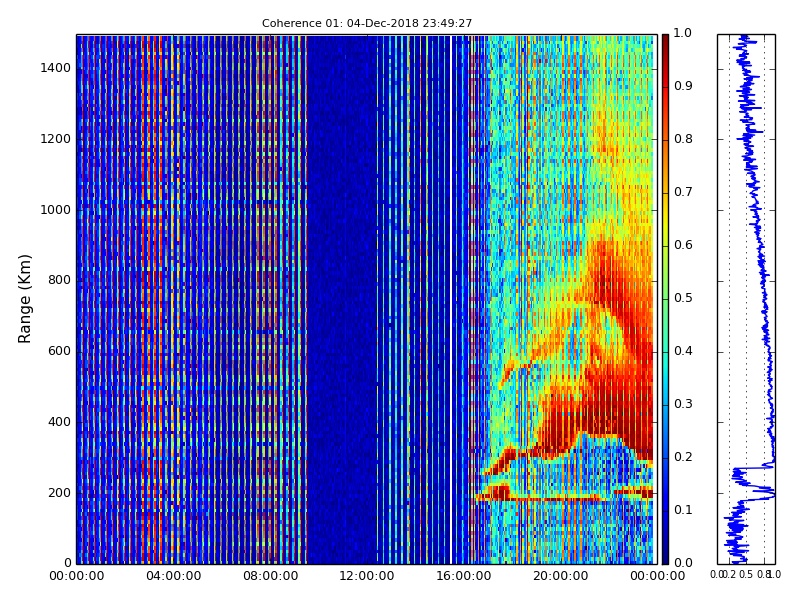Click the "Range (Km)" y-axis label
800x600 pixels.
pos(24,299)
